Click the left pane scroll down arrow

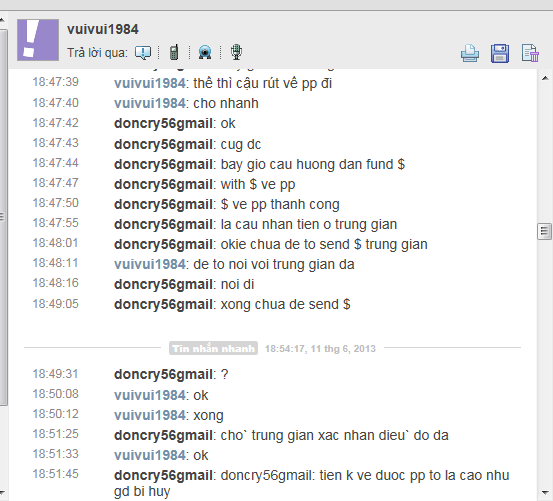pyautogui.click(x=2, y=492)
